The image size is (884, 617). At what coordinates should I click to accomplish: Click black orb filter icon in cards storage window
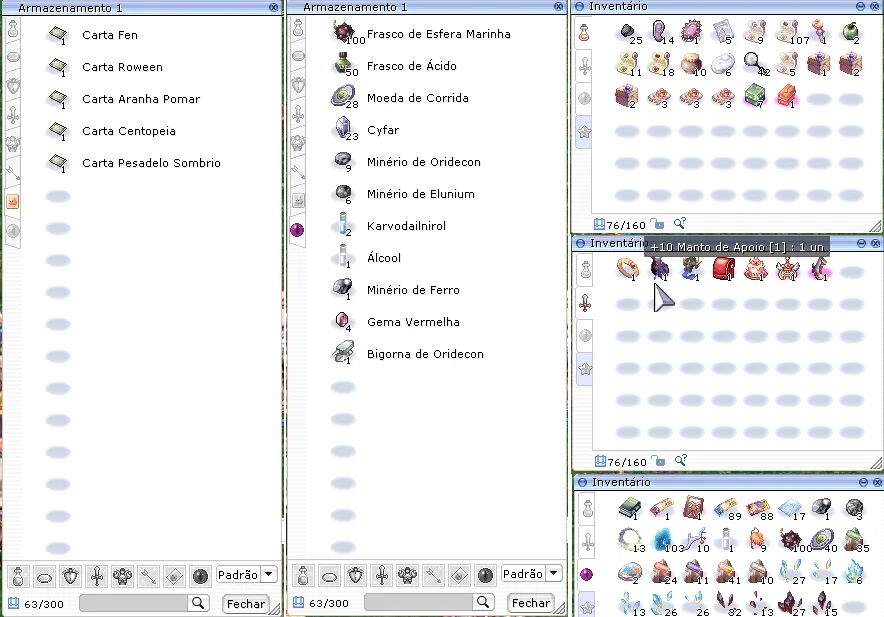coord(200,576)
